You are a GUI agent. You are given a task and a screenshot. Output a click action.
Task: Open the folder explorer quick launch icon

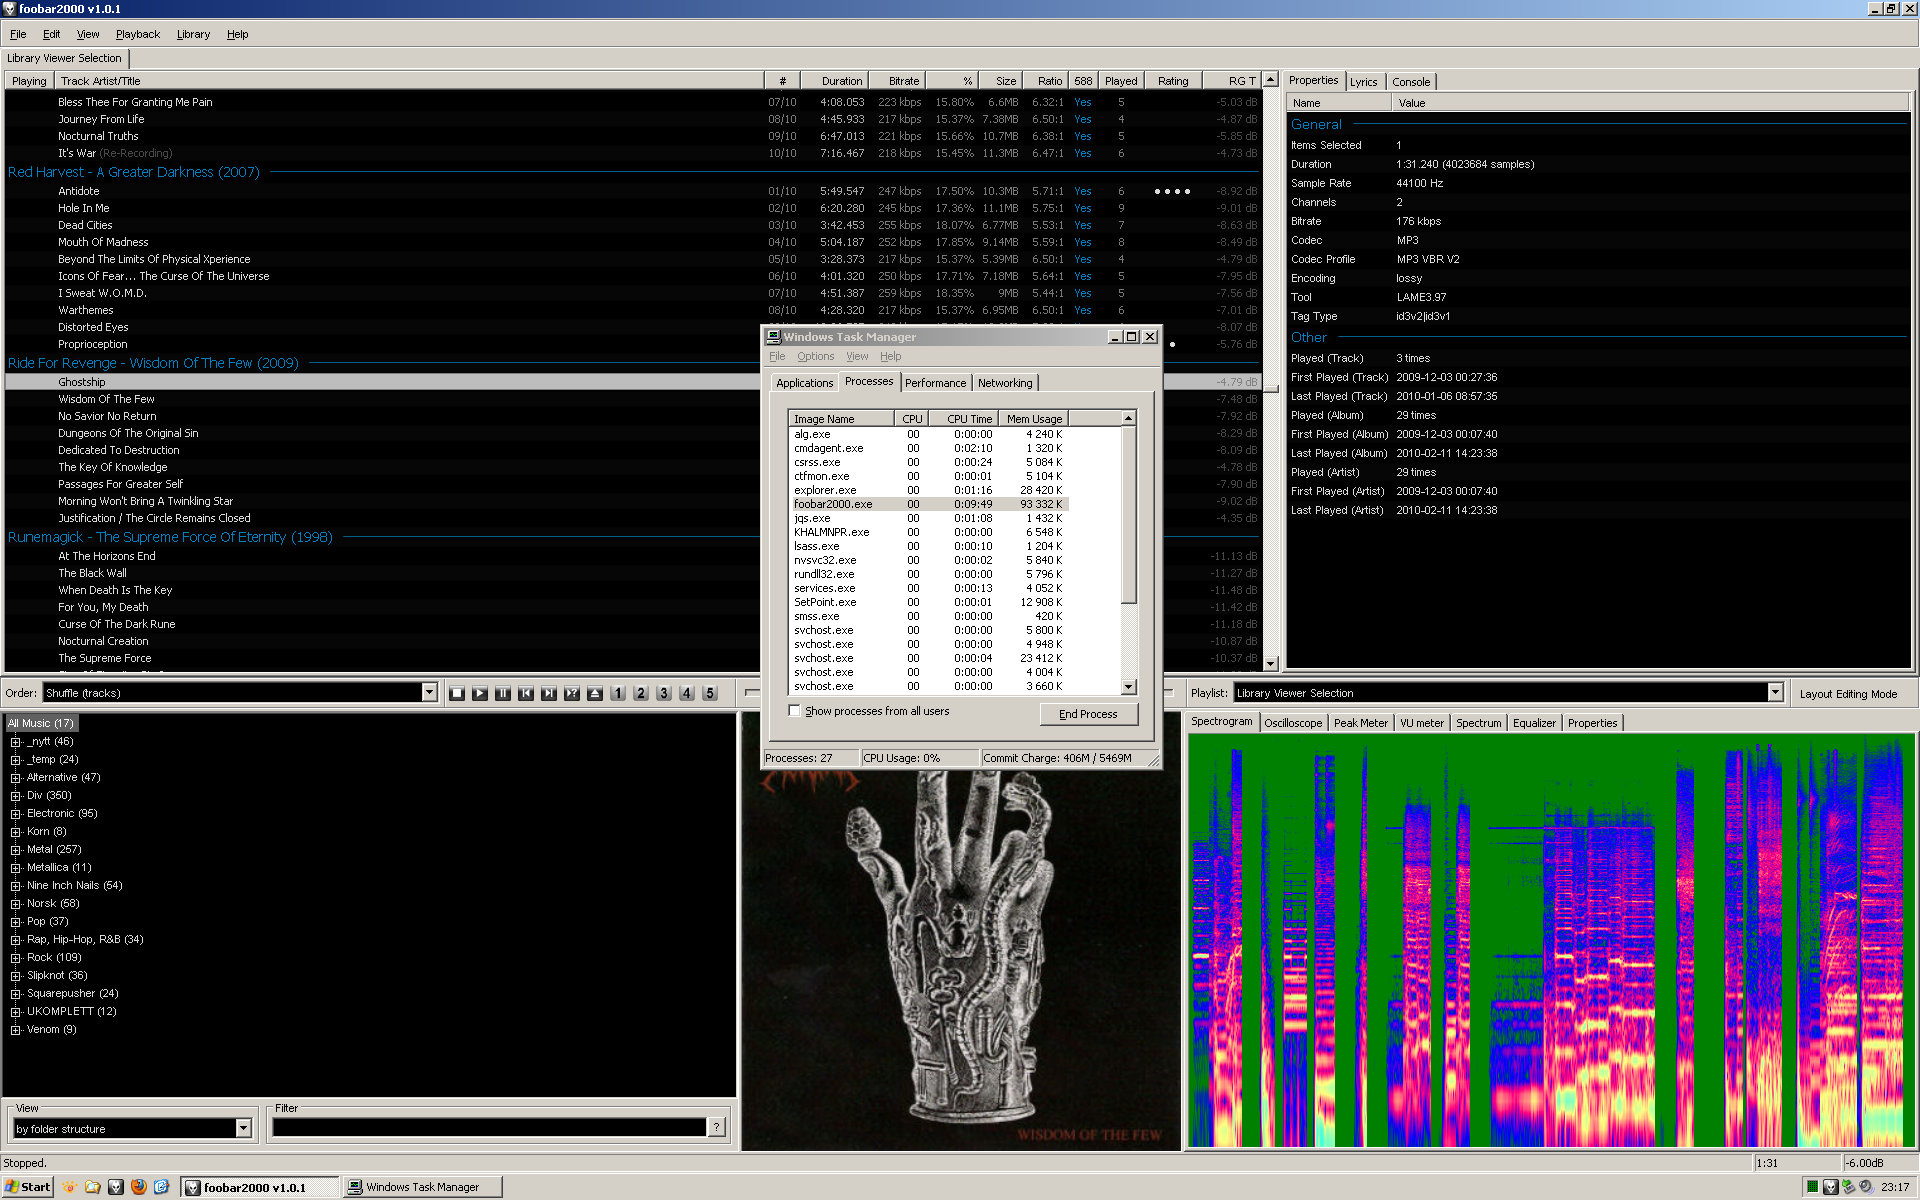coord(93,1187)
